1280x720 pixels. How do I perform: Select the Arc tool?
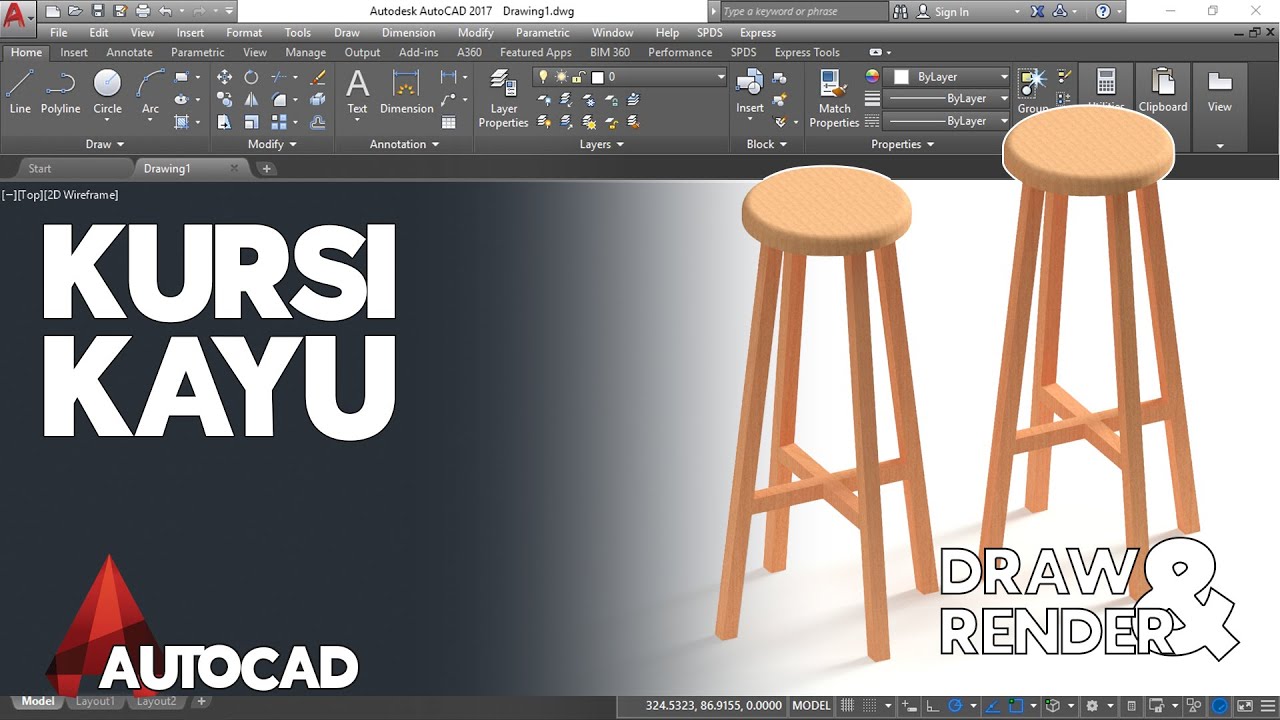(x=150, y=92)
